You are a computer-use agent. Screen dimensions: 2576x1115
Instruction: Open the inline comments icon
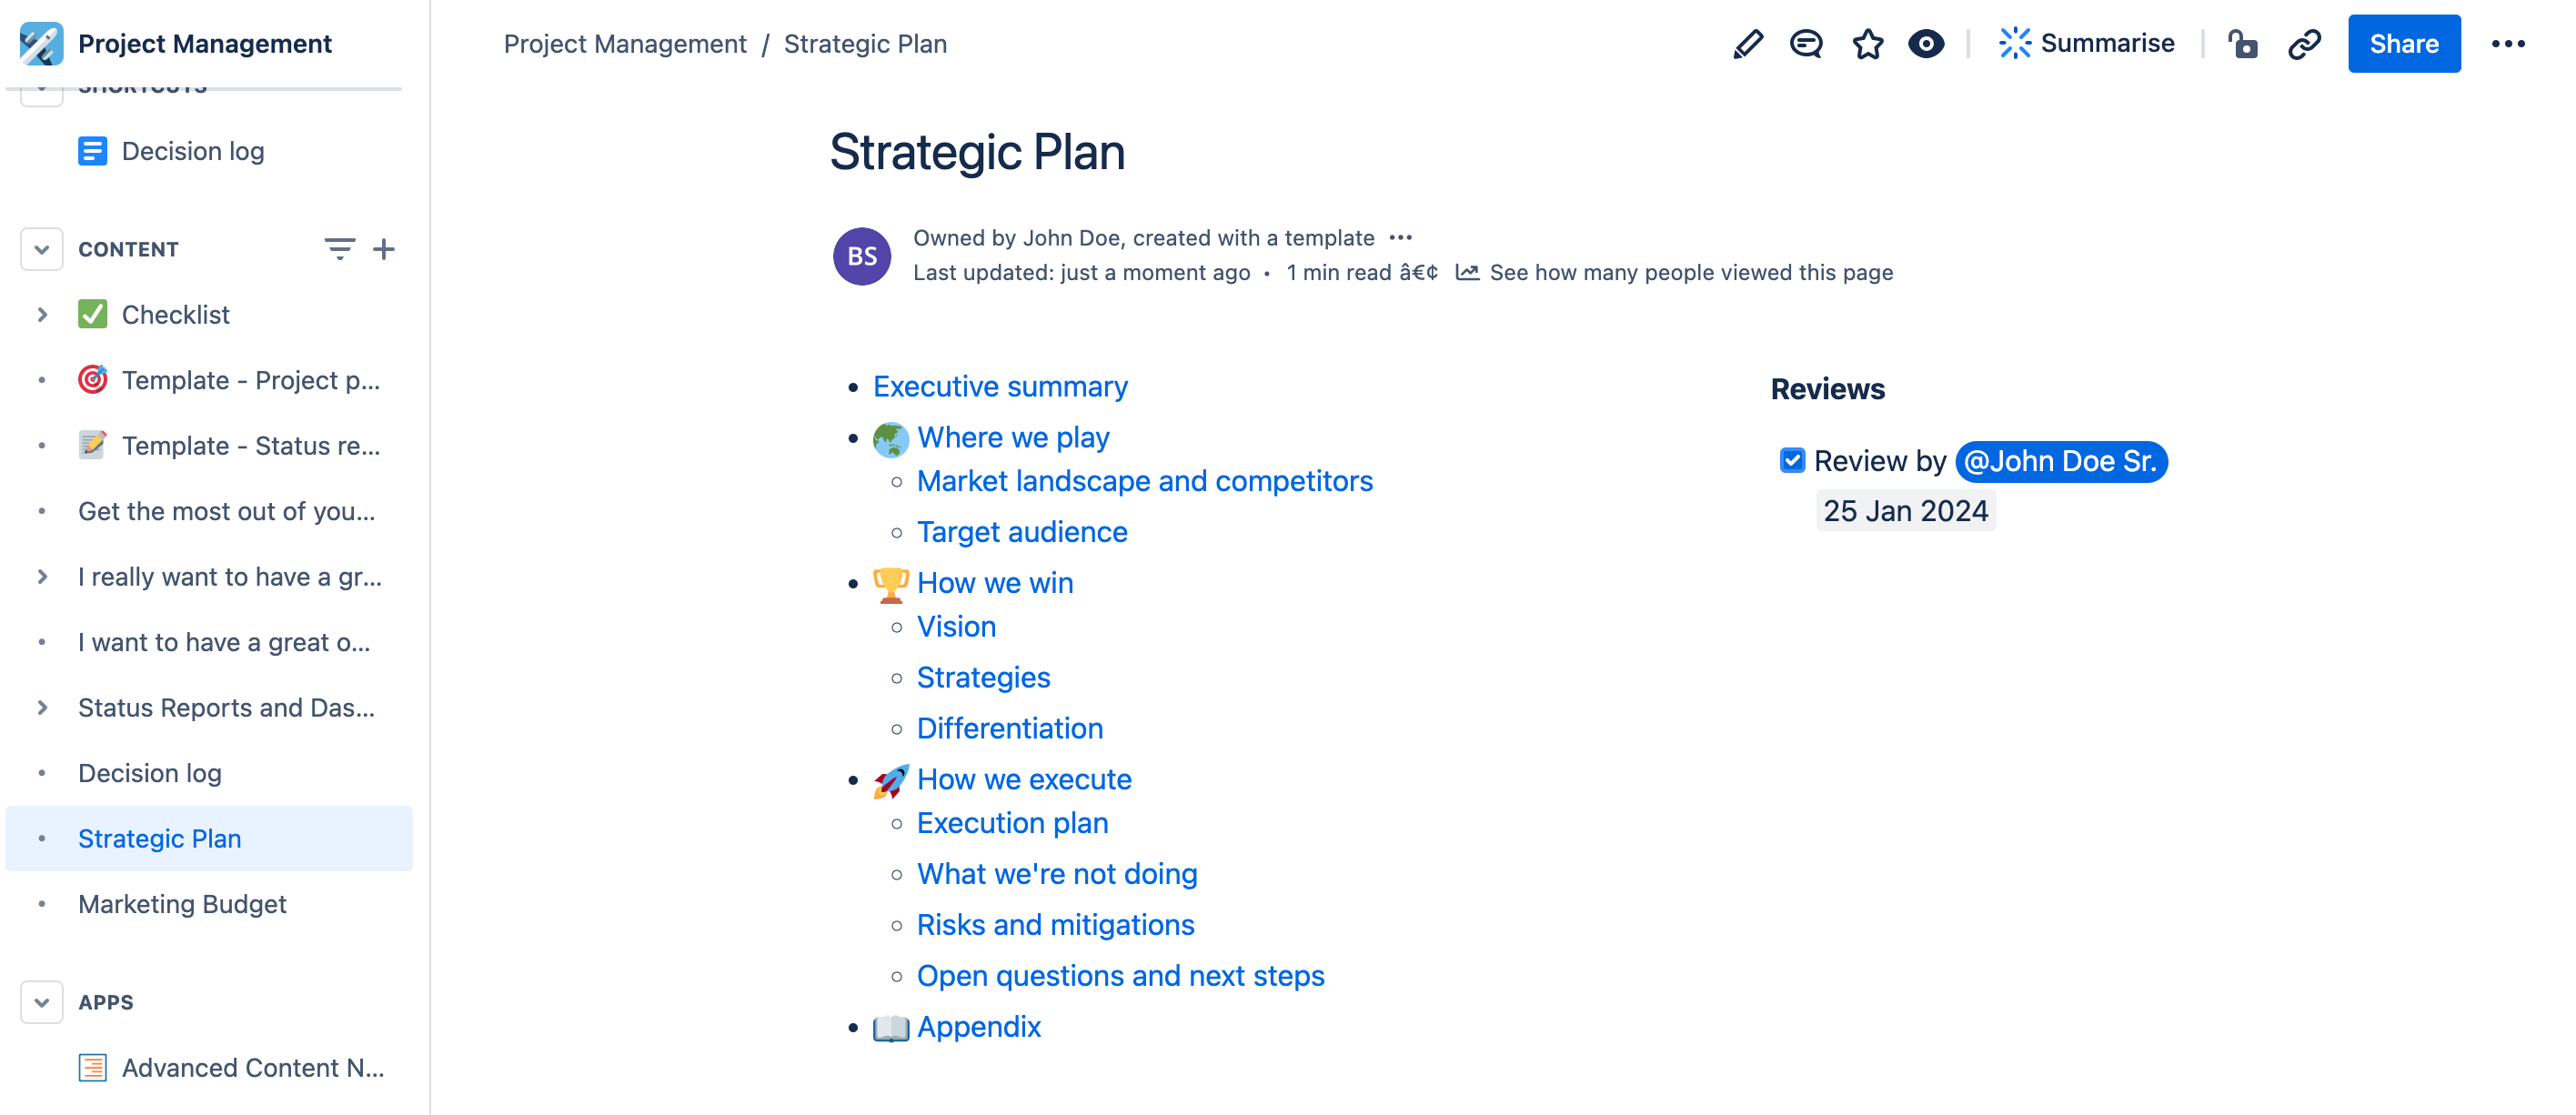[x=1806, y=43]
